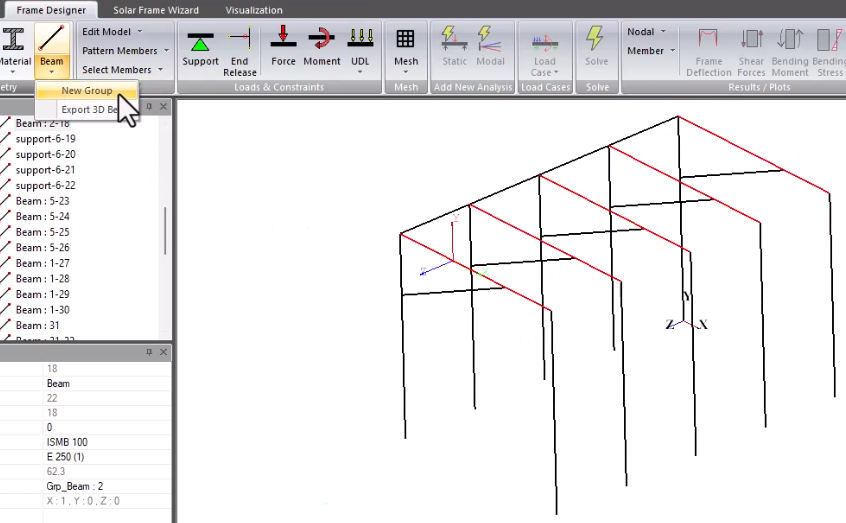Choose New Group from Beam menu

click(86, 91)
